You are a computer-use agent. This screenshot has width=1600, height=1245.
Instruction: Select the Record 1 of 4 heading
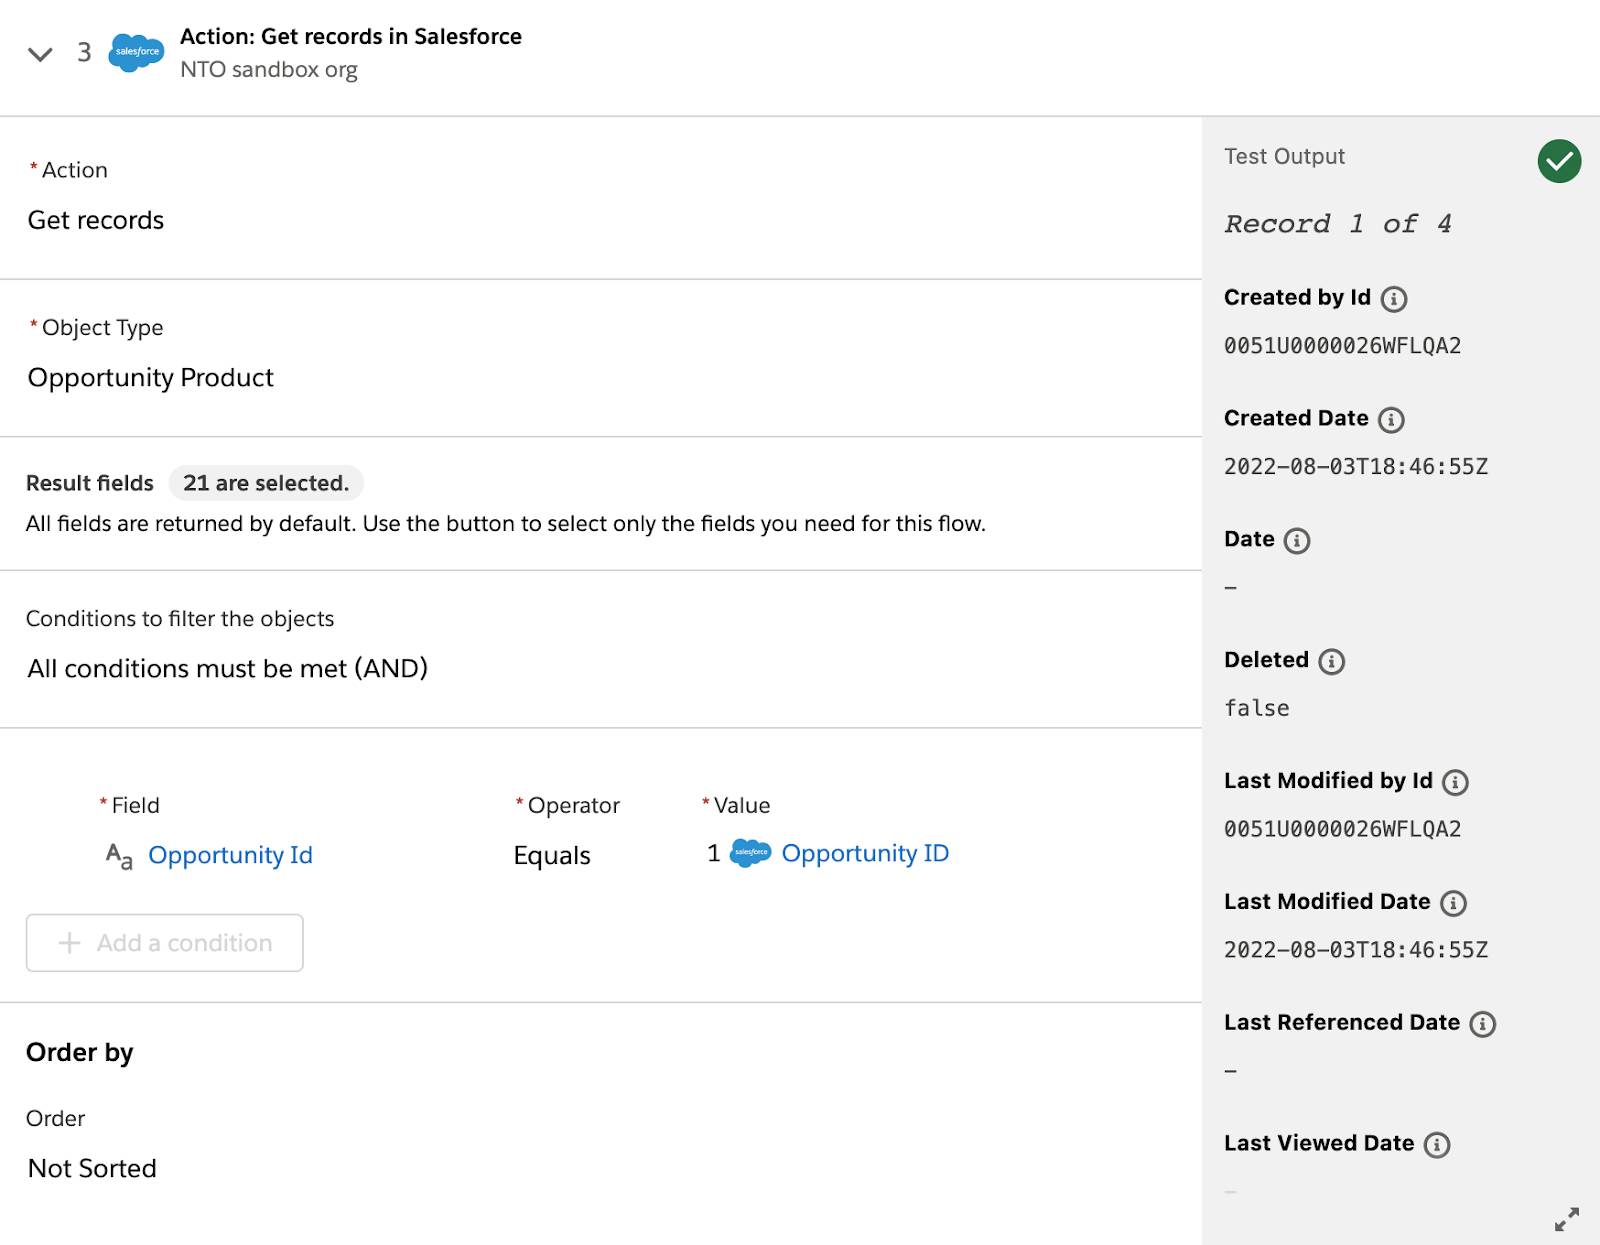[1338, 224]
